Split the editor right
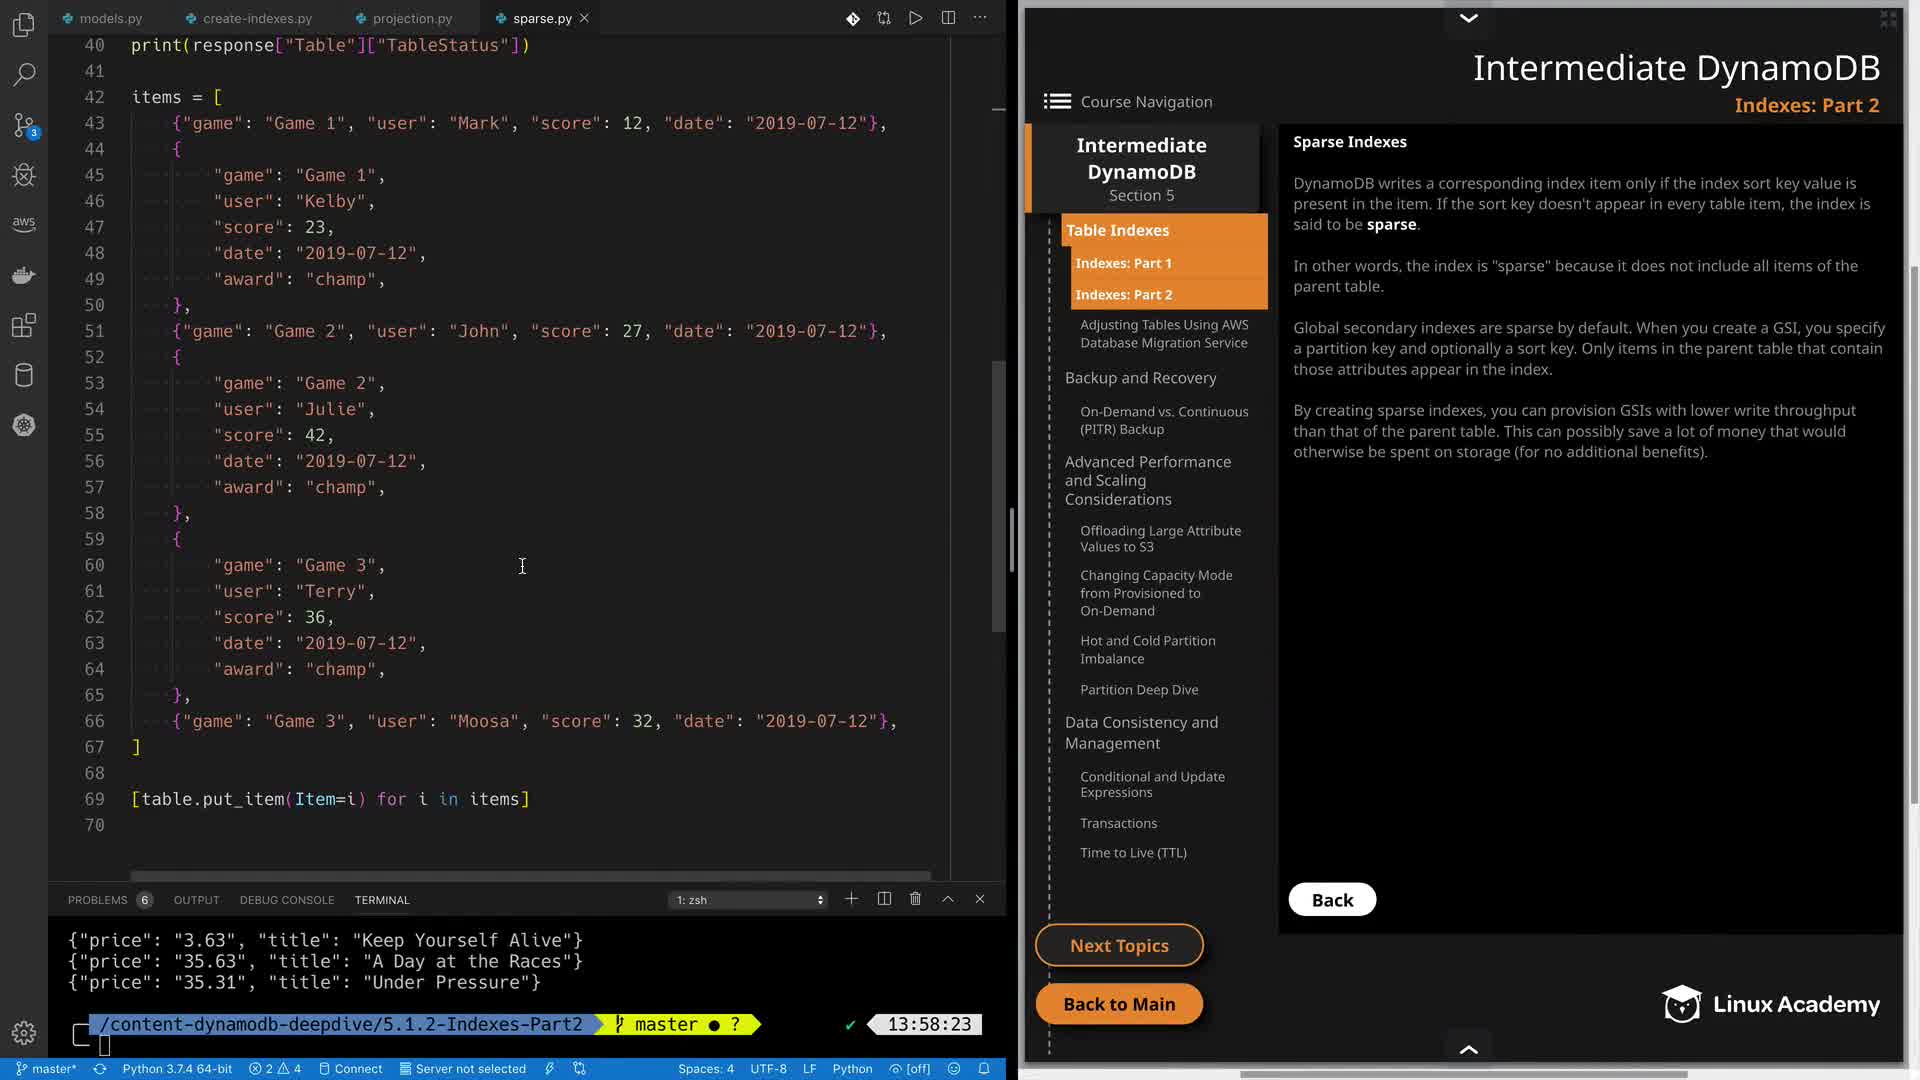 tap(948, 18)
